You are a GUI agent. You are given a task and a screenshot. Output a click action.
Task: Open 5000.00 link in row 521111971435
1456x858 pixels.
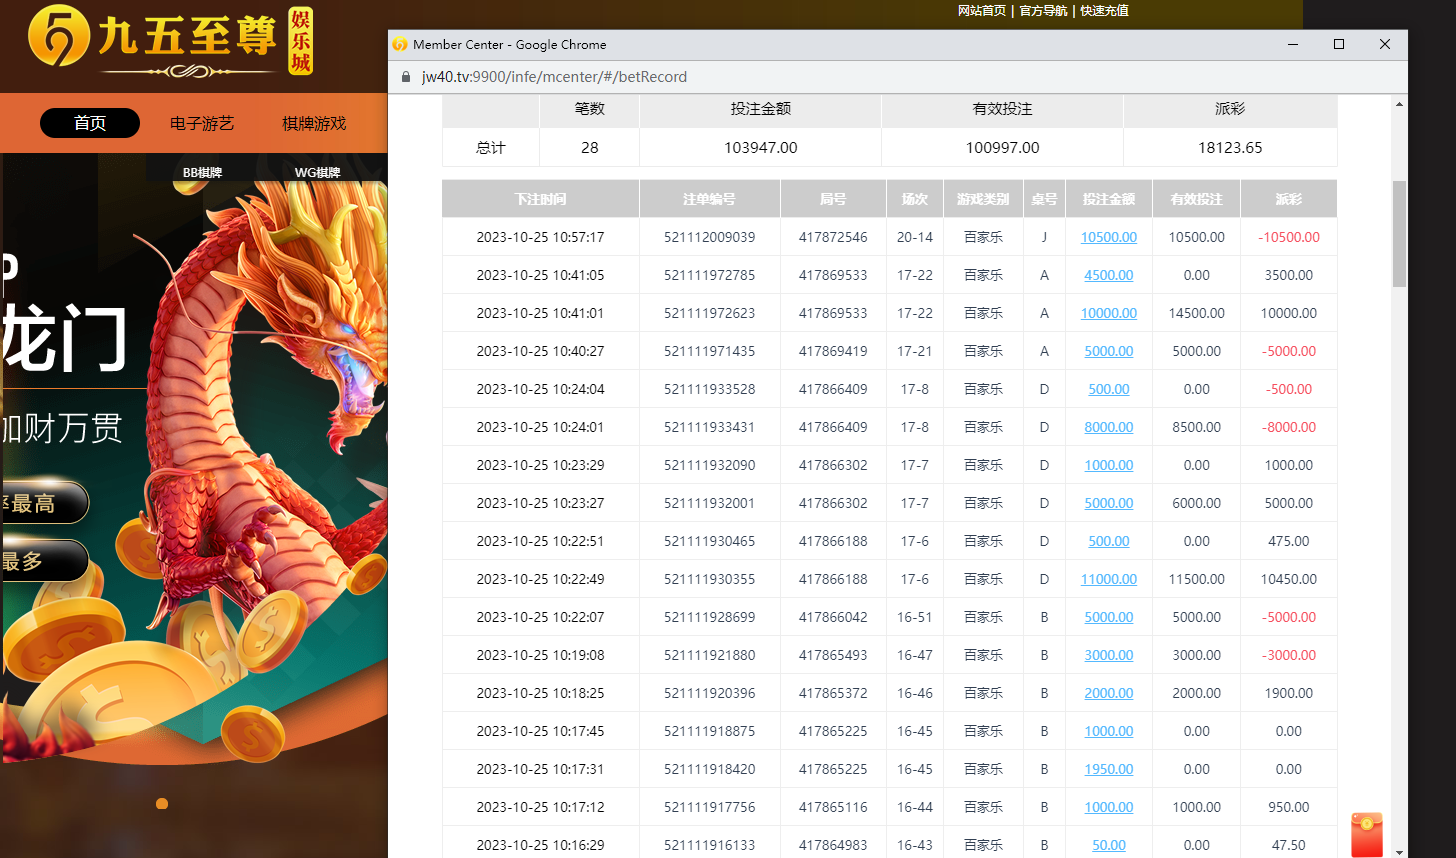(x=1109, y=351)
